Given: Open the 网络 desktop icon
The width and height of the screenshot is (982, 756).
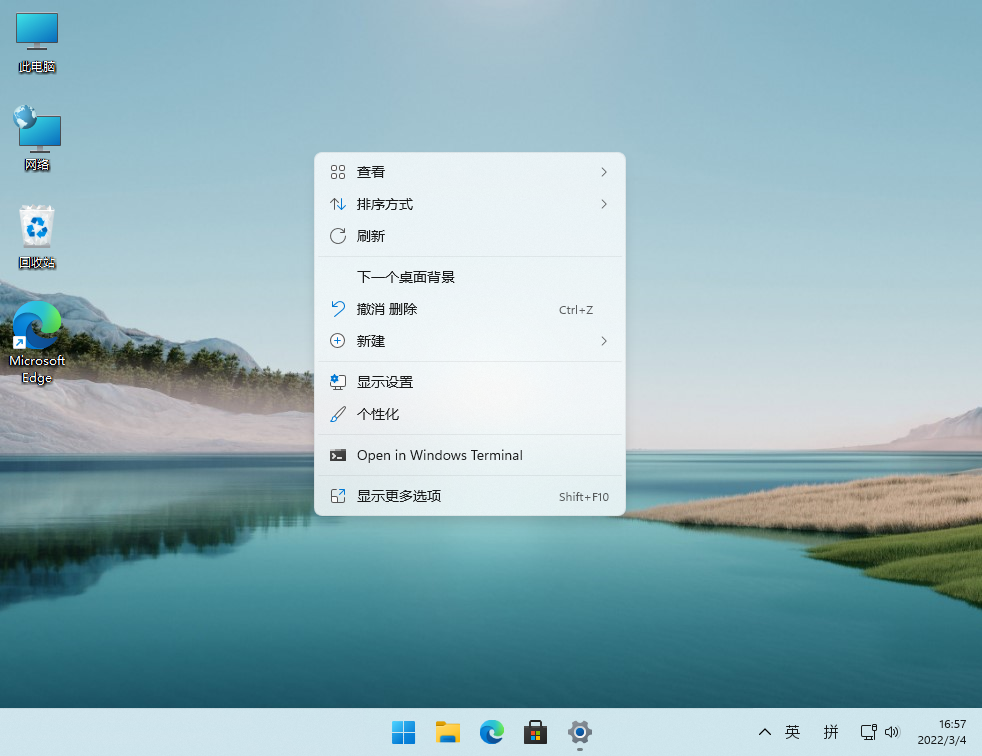Looking at the screenshot, I should 36,135.
